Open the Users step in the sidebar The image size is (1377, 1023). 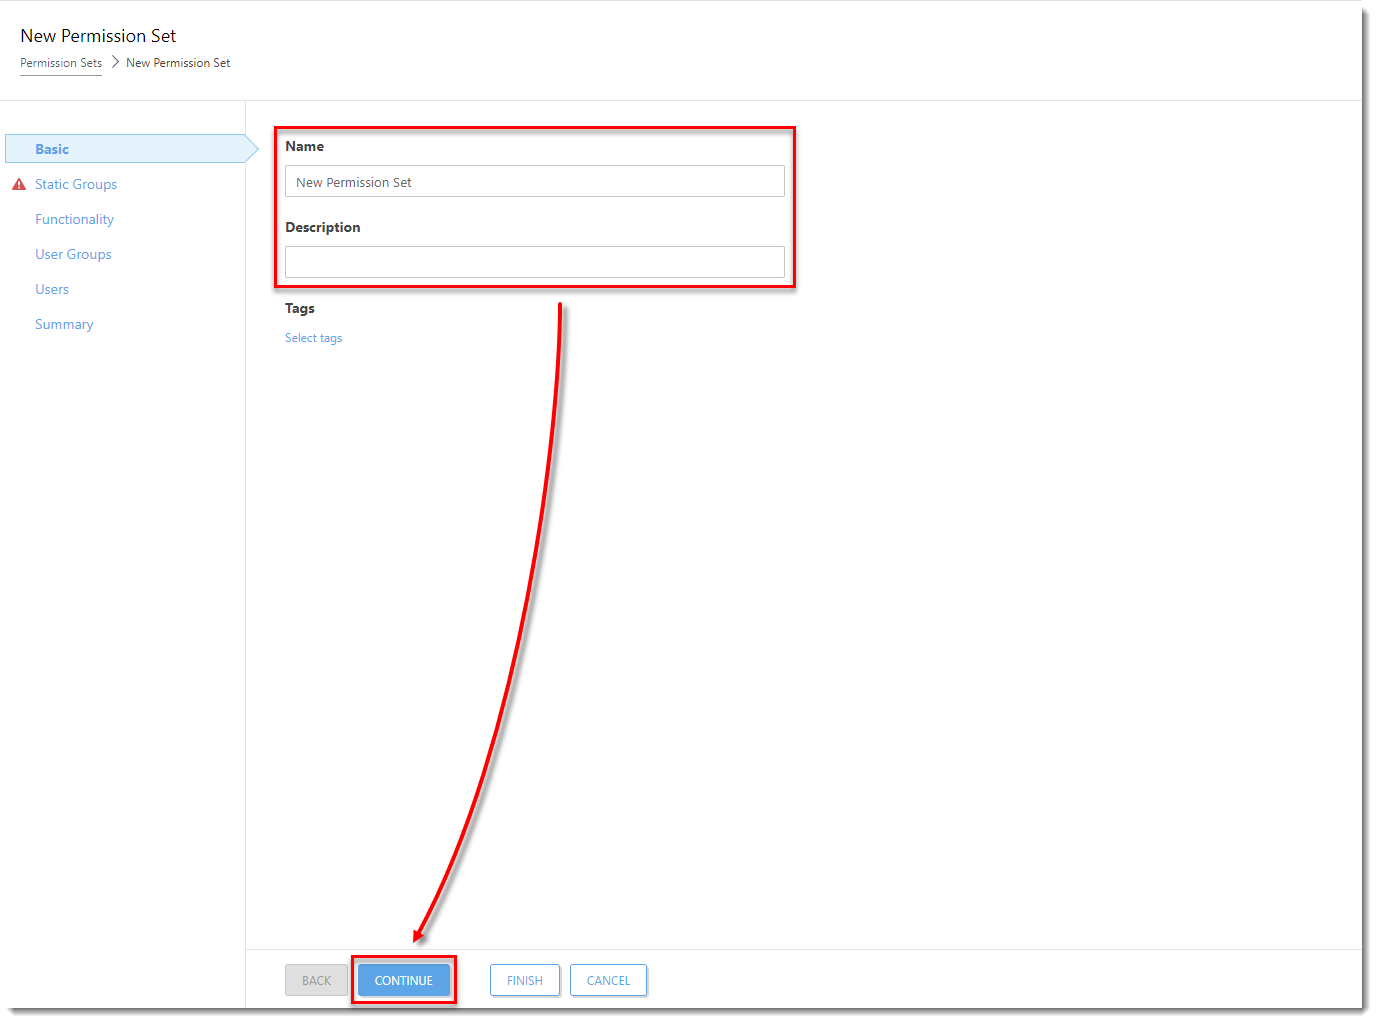point(52,289)
